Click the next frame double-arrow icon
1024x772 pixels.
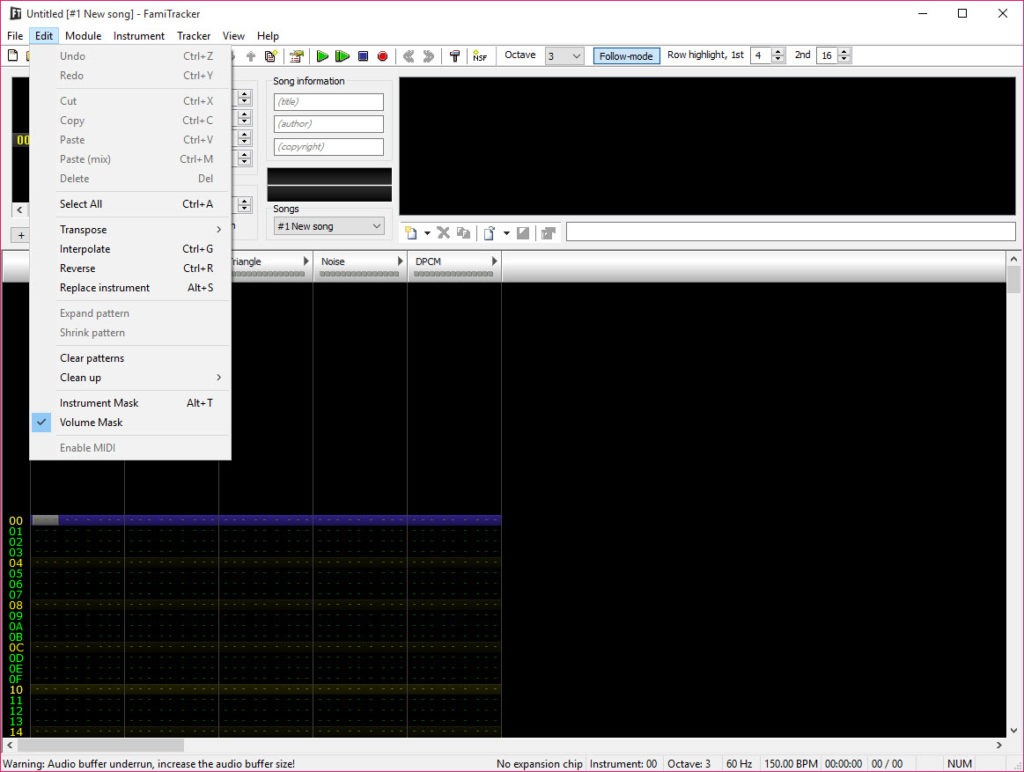[428, 56]
